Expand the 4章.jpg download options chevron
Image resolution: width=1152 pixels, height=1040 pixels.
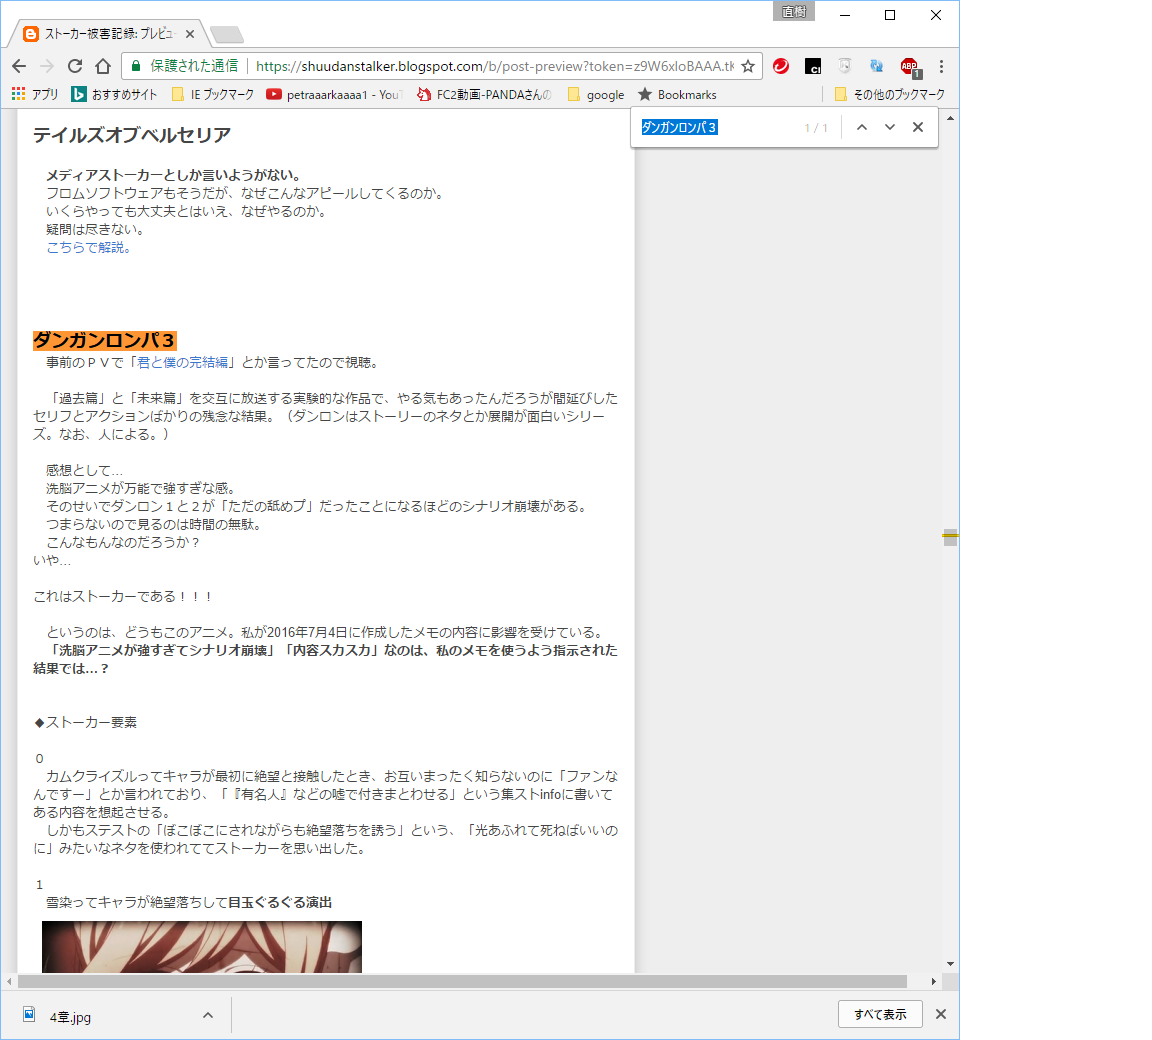point(208,1016)
